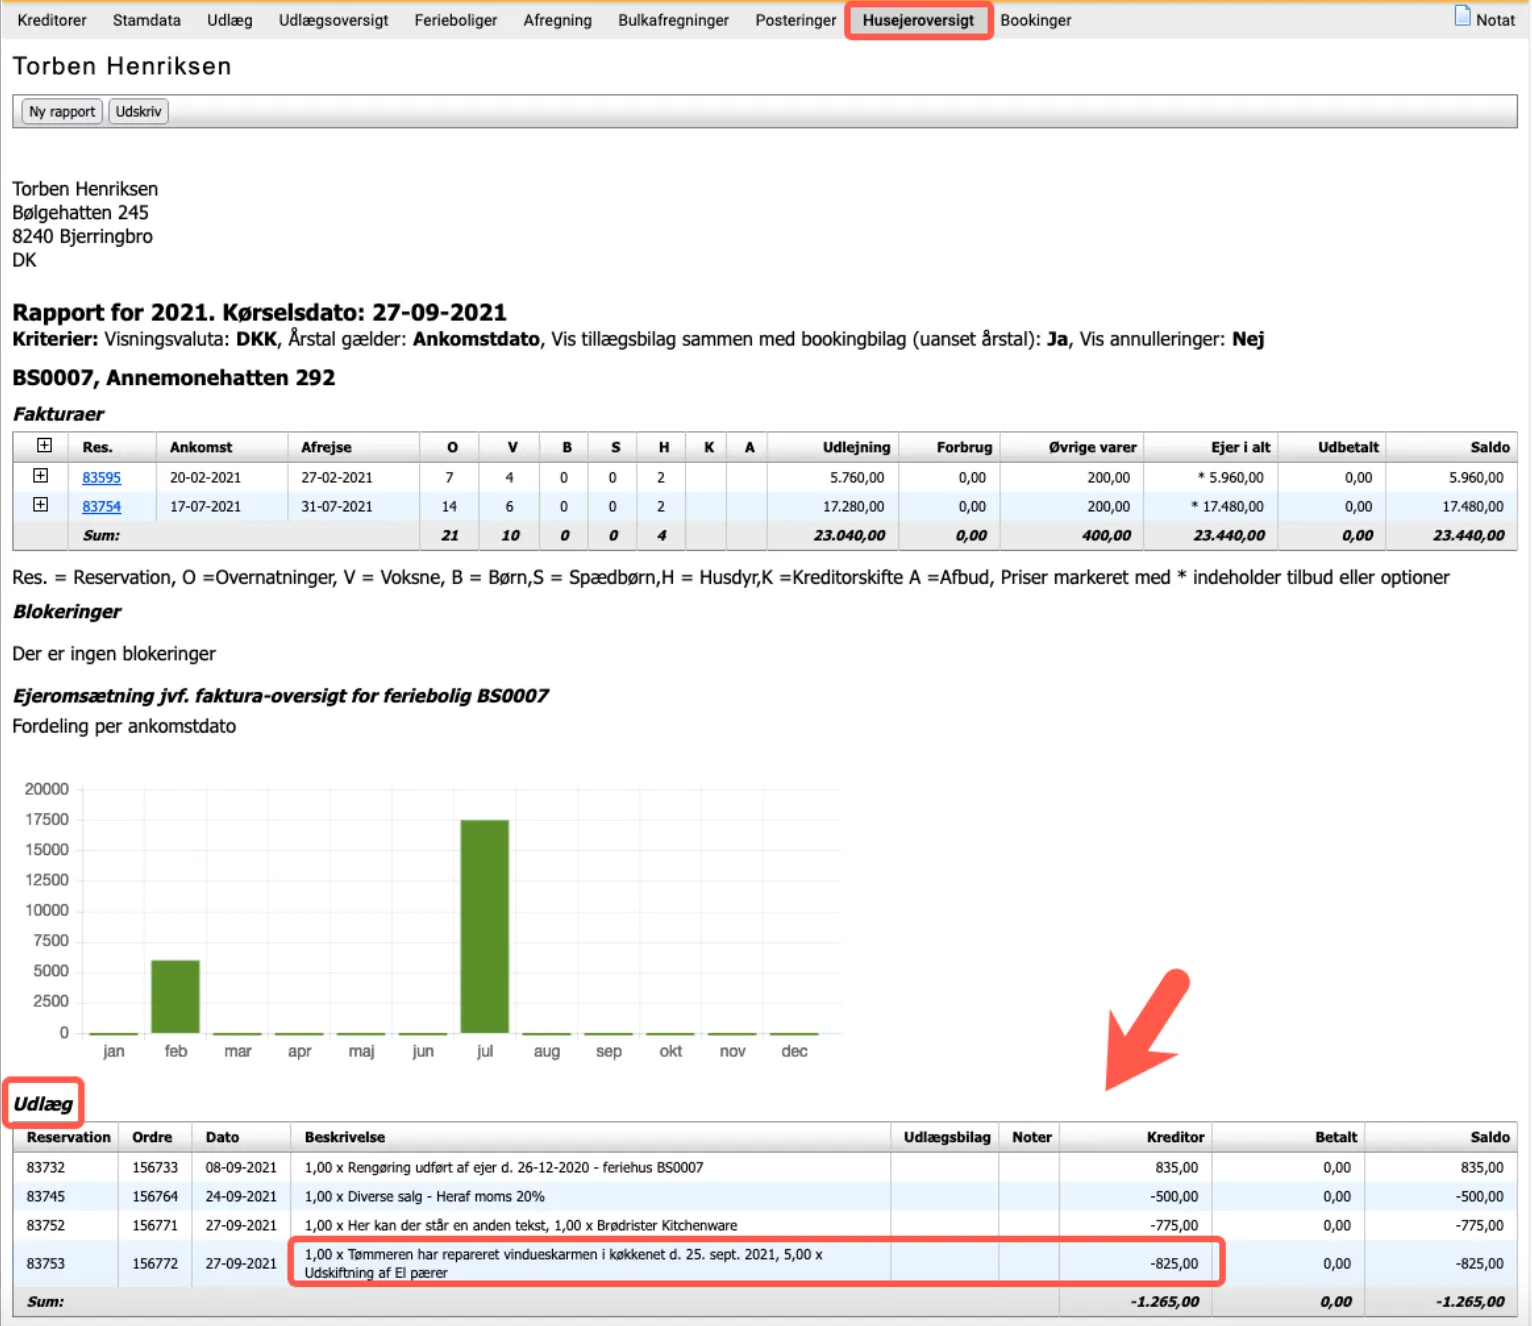
Task: Open the Bulkafregninger tab
Action: click(673, 20)
